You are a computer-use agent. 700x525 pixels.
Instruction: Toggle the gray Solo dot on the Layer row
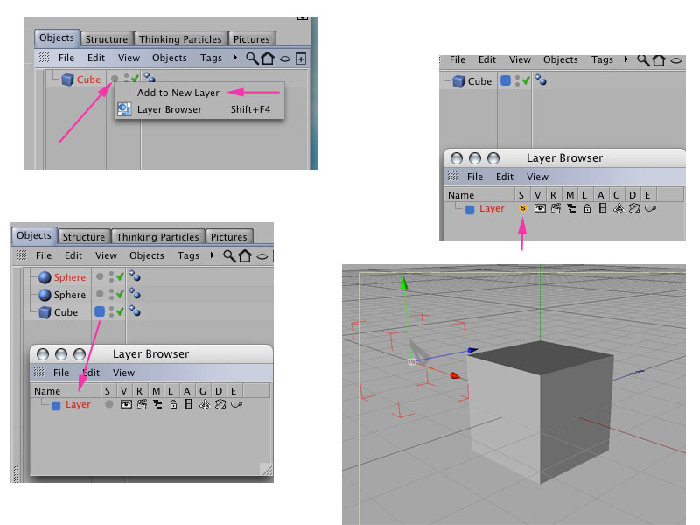click(109, 404)
